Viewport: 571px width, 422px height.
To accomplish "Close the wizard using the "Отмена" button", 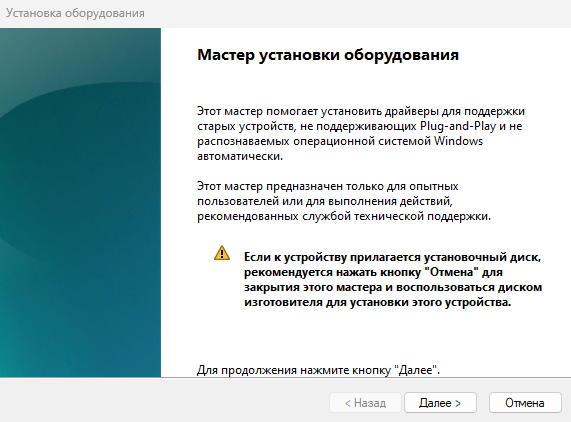I will [x=525, y=403].
